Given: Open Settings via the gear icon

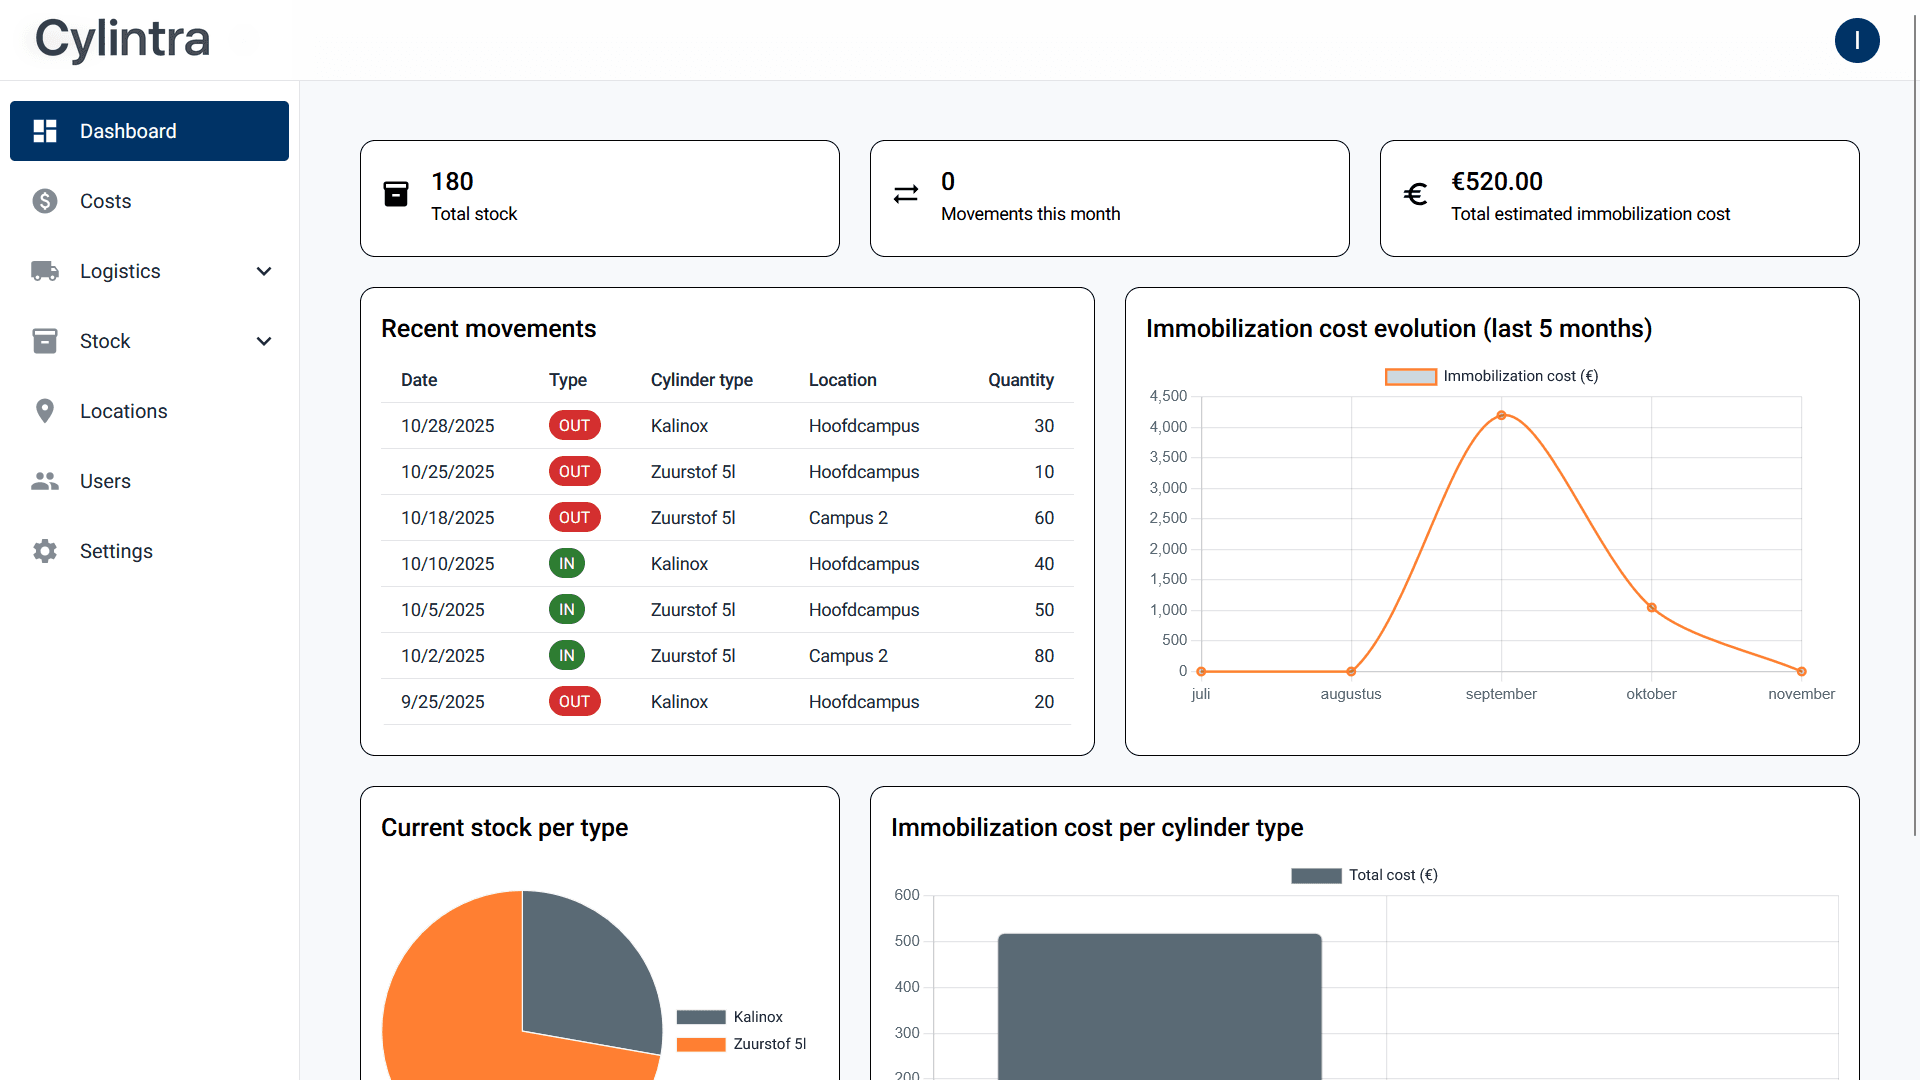Looking at the screenshot, I should pyautogui.click(x=45, y=551).
